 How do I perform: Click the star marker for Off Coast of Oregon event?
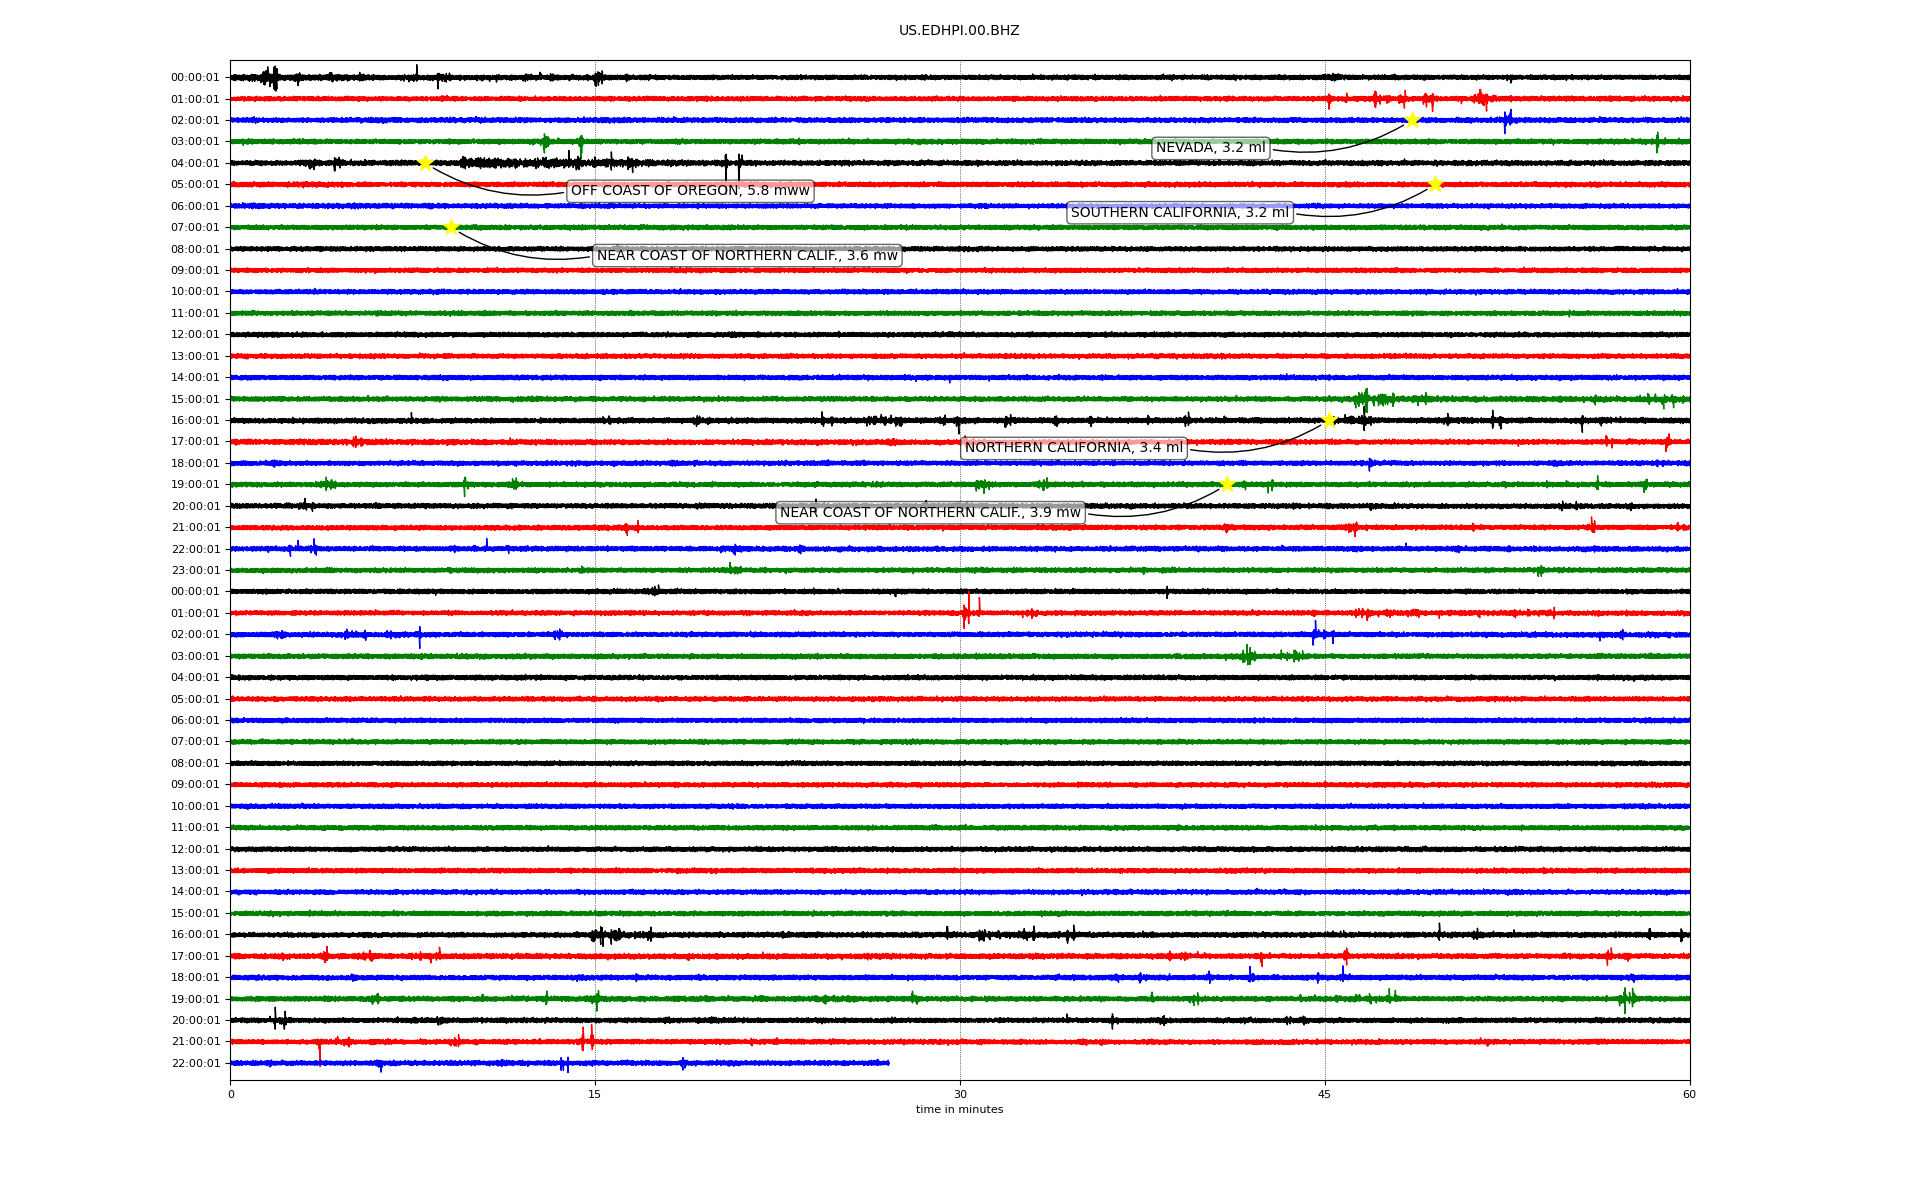(425, 163)
